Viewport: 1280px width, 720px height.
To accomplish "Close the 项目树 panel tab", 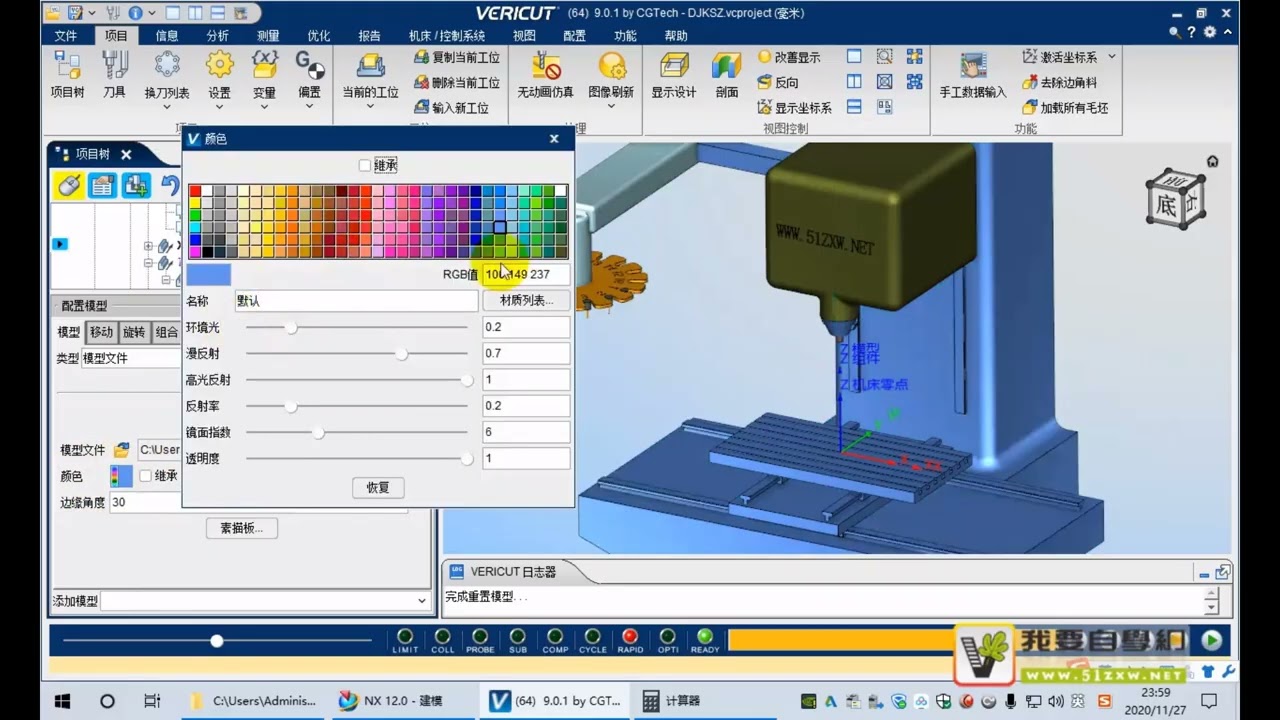I will 126,154.
